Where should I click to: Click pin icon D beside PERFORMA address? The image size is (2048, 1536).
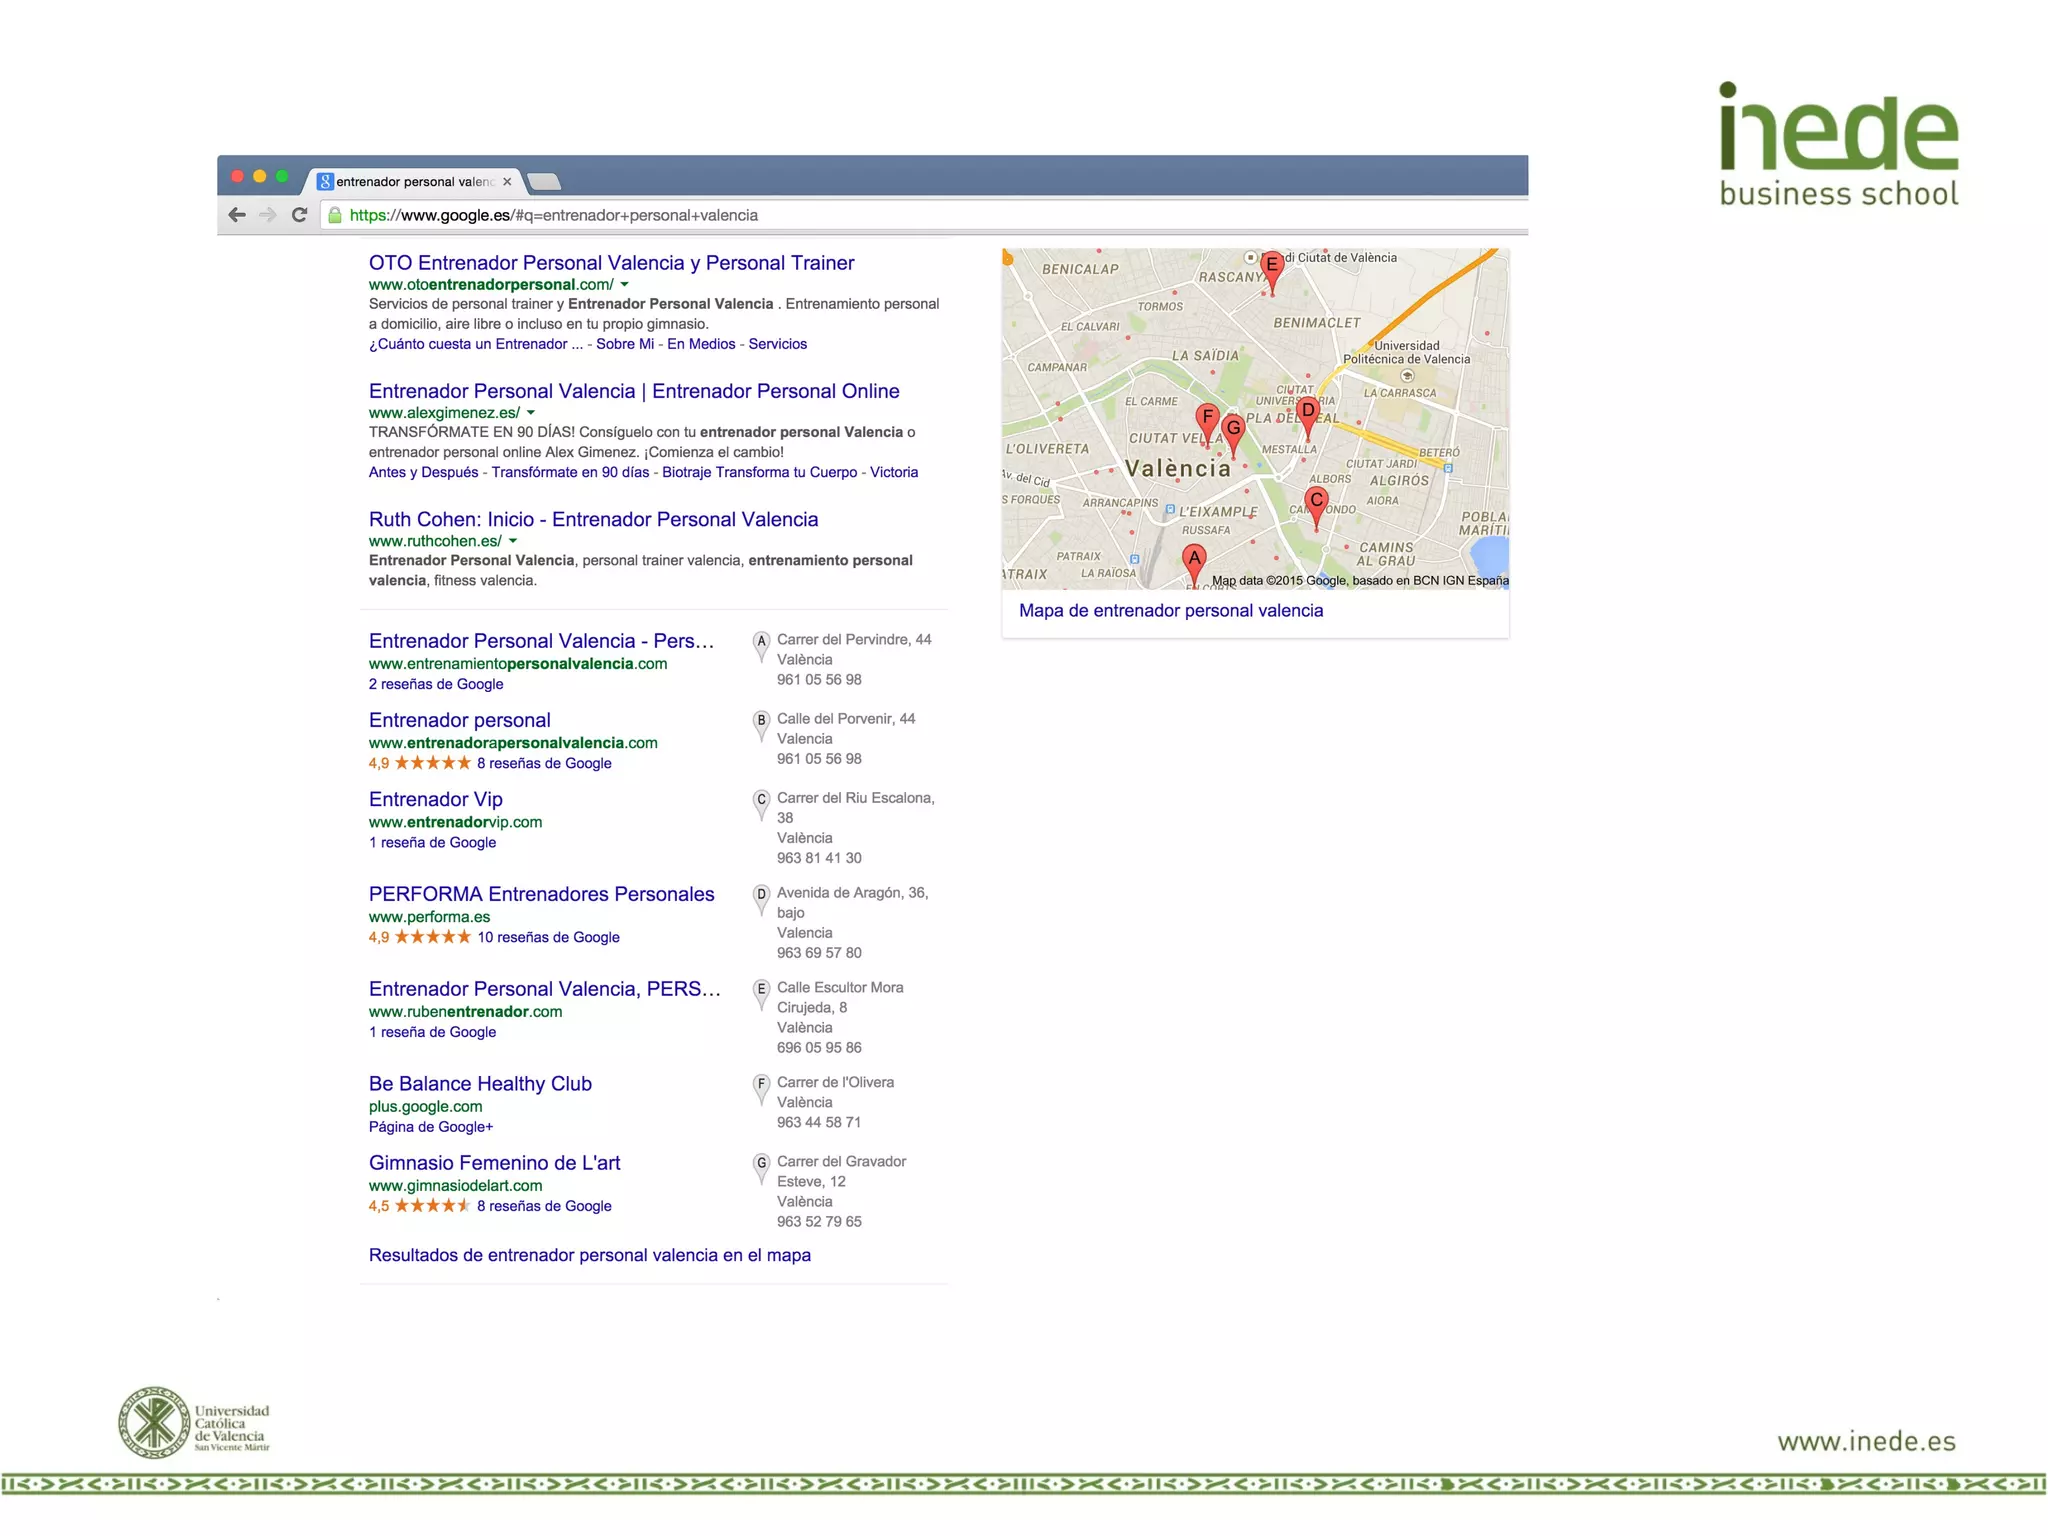click(x=761, y=896)
